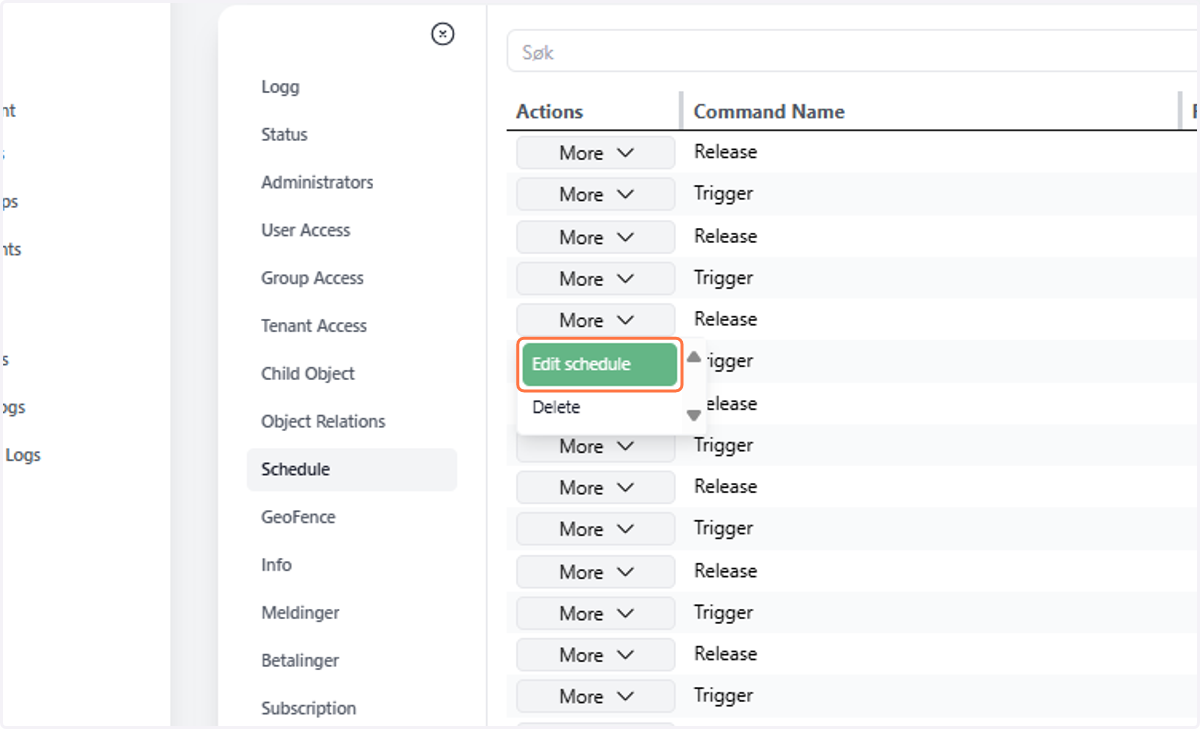Image resolution: width=1200 pixels, height=729 pixels.
Task: Open Group Access settings
Action: coord(312,278)
